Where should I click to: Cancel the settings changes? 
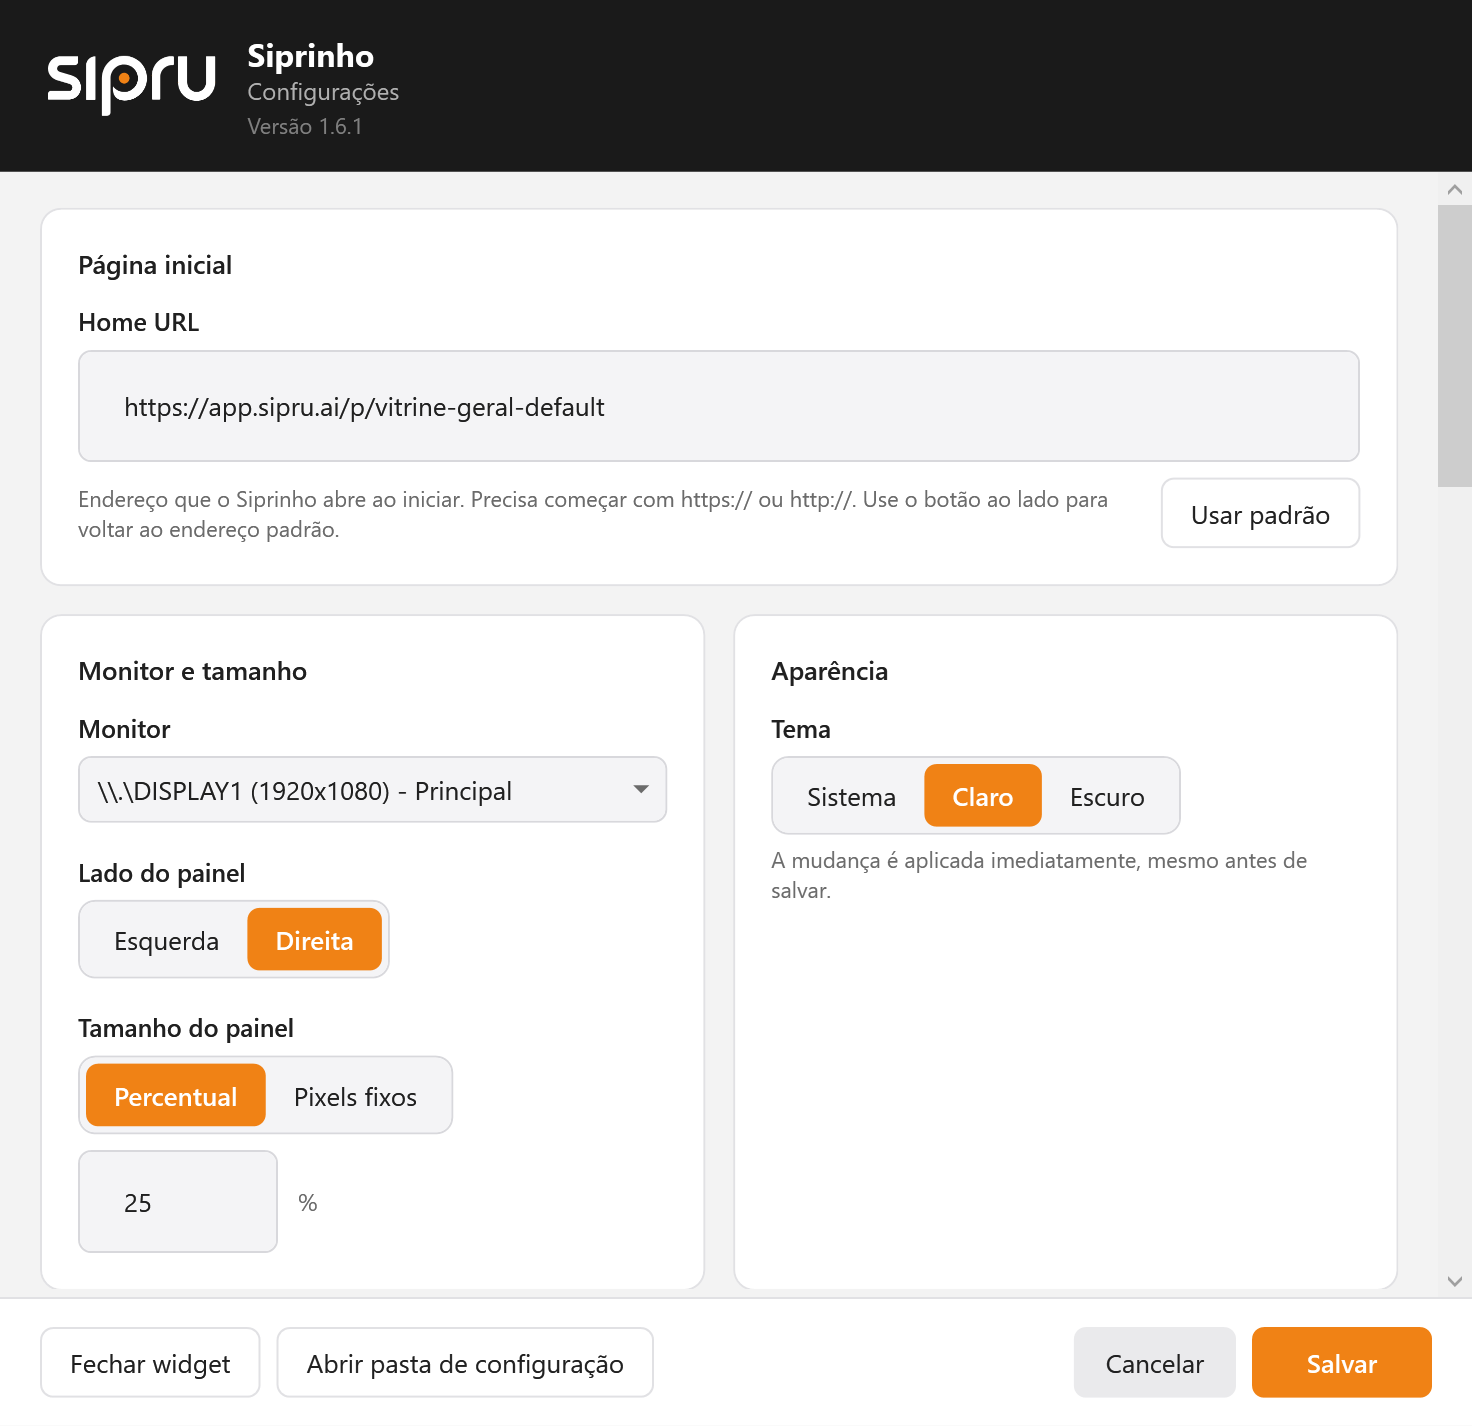click(x=1155, y=1363)
